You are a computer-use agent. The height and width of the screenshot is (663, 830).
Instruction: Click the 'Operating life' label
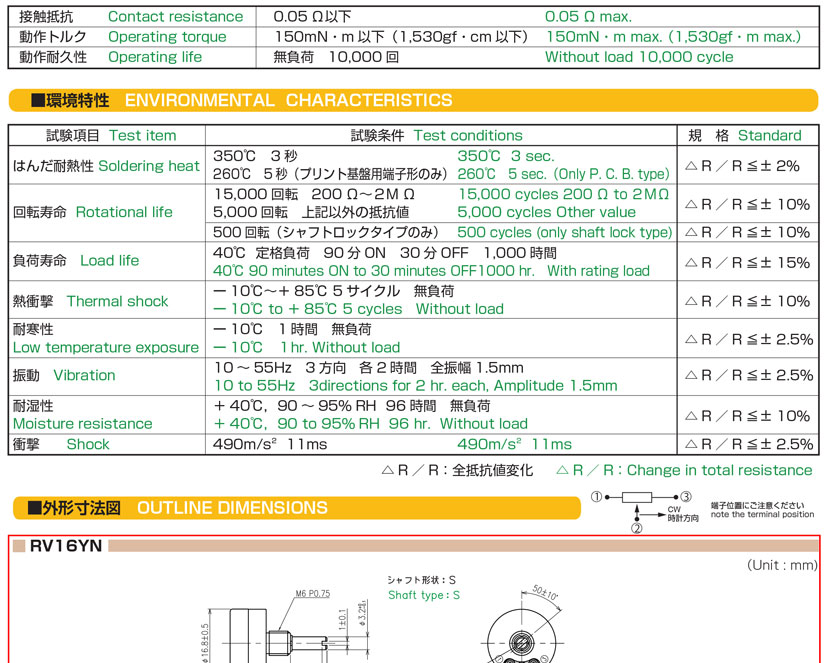tap(155, 57)
